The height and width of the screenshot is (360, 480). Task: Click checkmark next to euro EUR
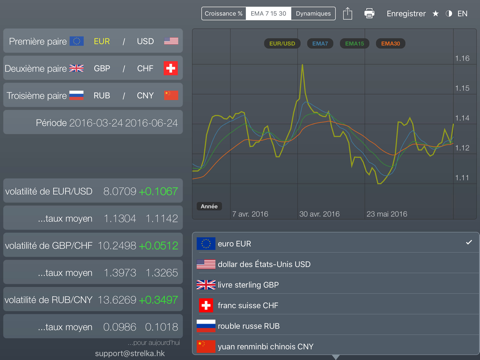(x=469, y=242)
